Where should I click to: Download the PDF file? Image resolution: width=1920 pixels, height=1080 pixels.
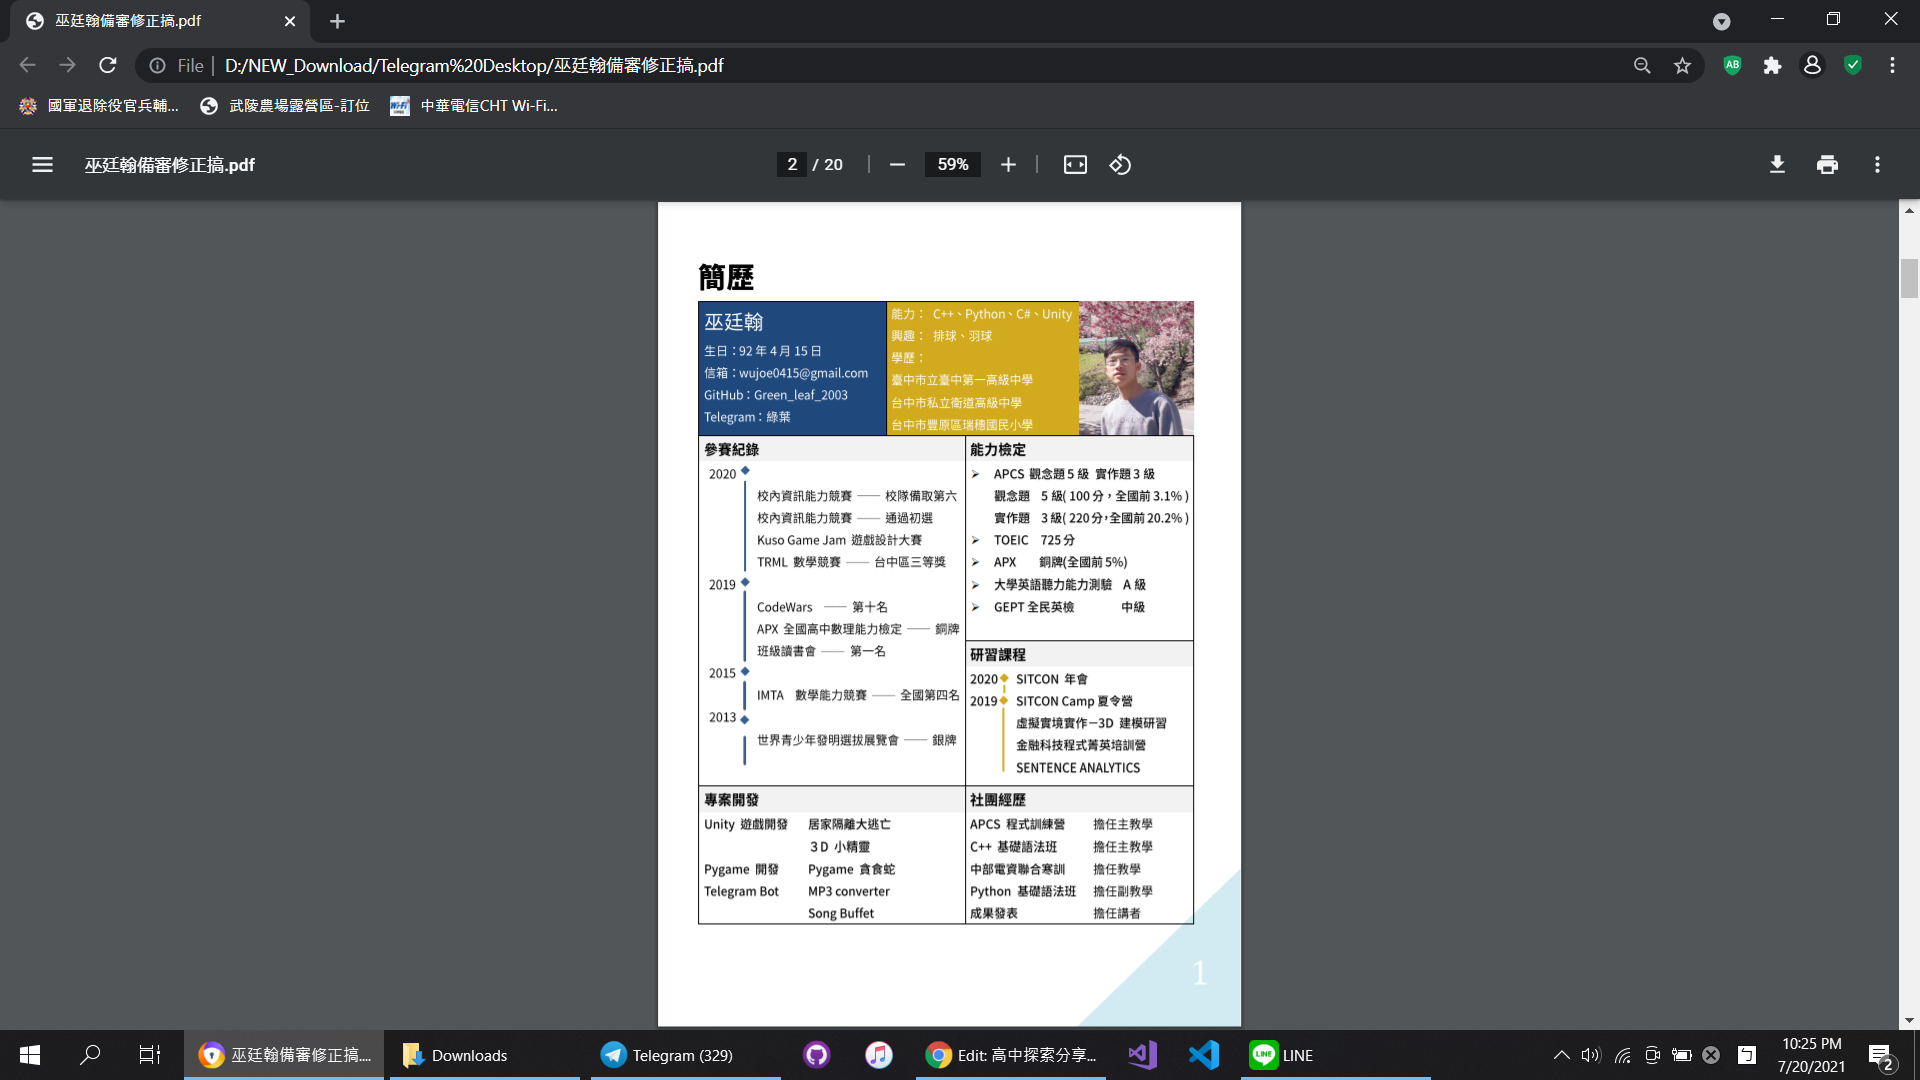coord(1777,165)
